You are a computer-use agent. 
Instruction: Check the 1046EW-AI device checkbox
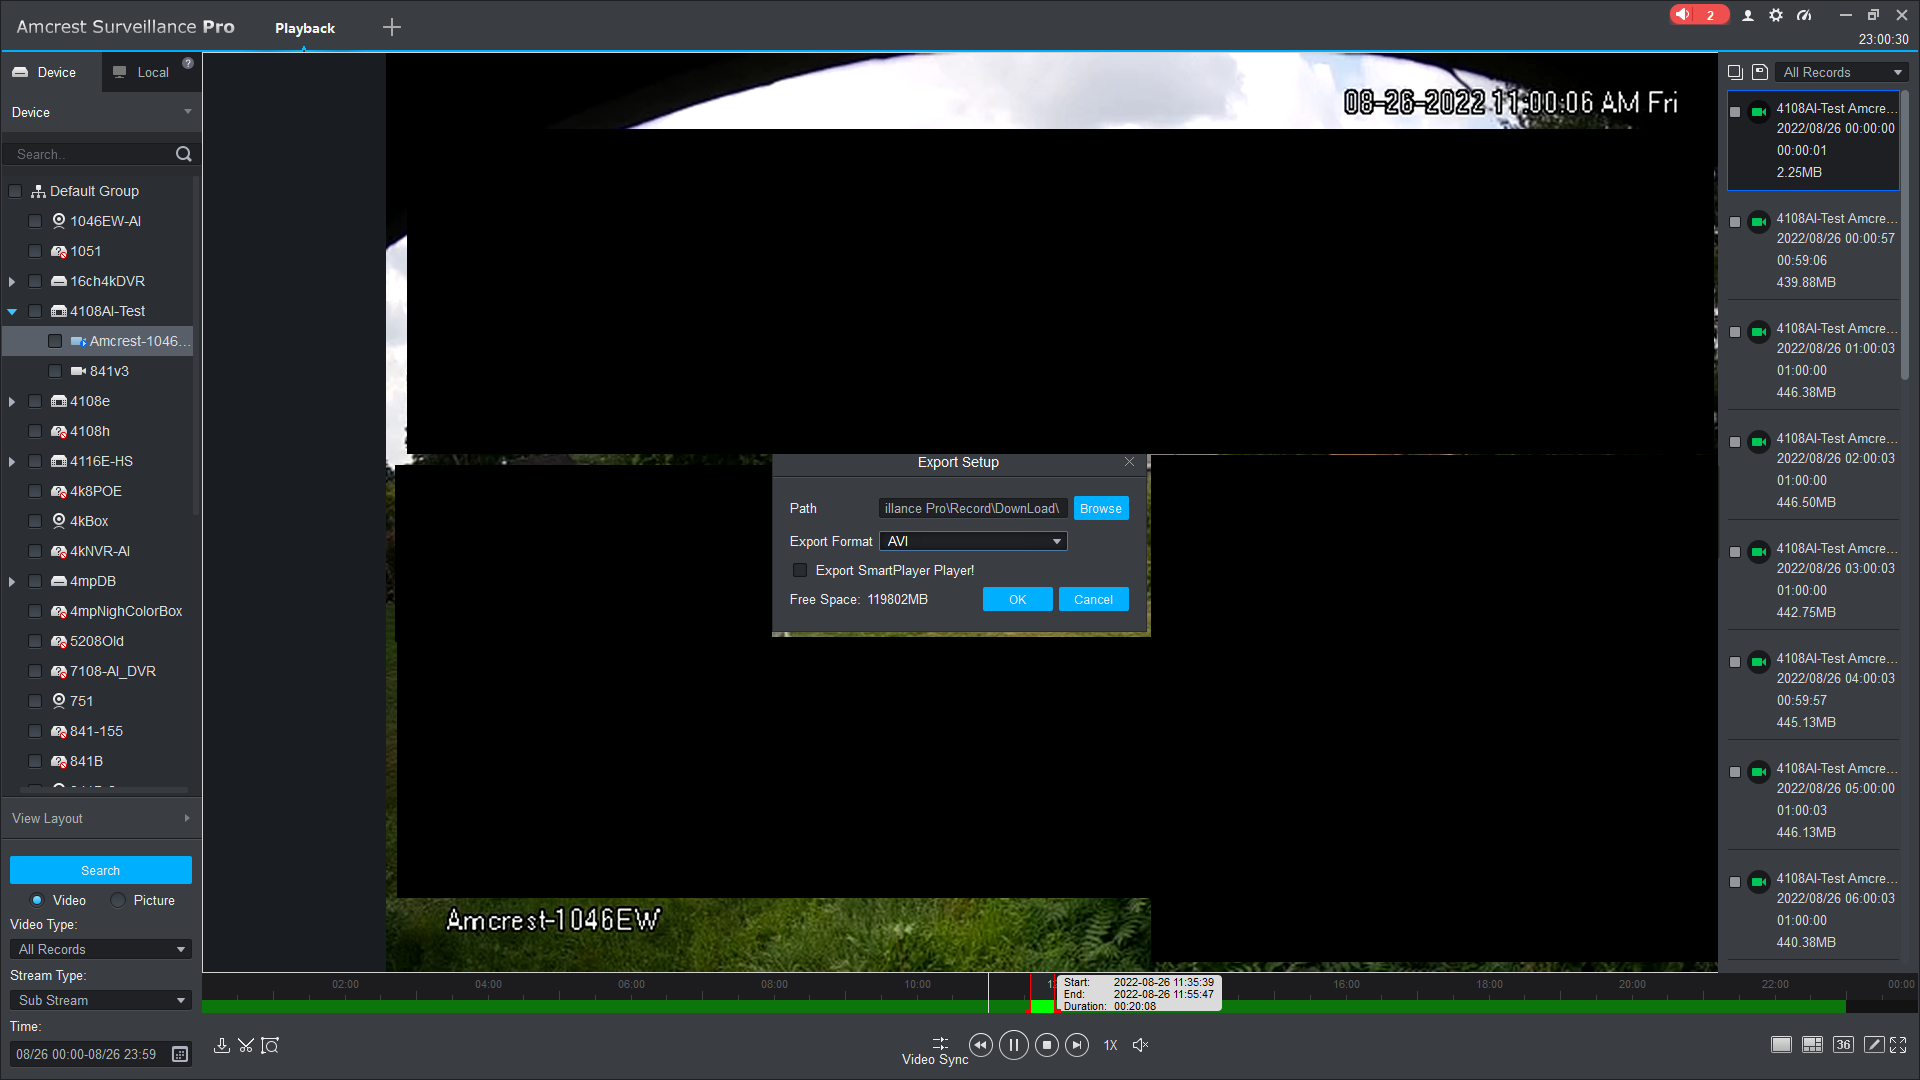tap(35, 221)
